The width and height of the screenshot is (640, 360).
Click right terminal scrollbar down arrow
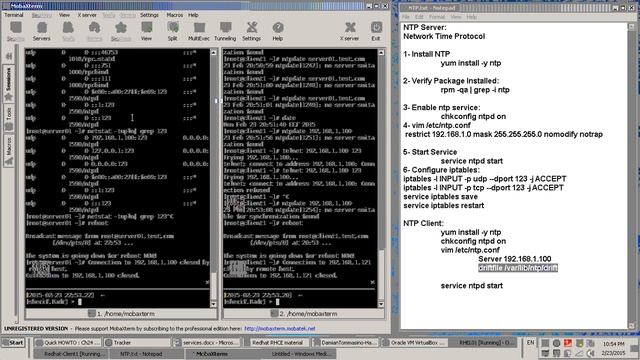coord(381,304)
